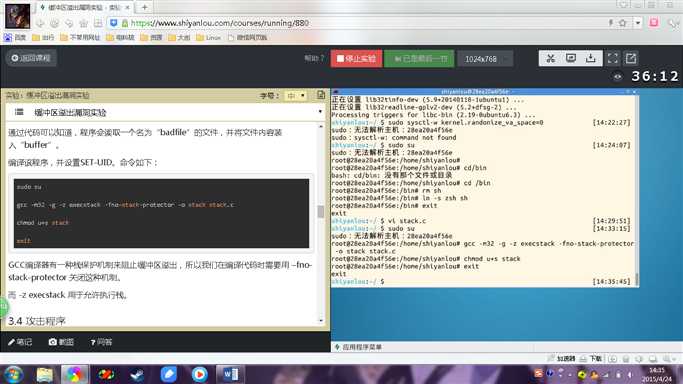Open the Notes tab with the pencil icon
683x384 pixels.
(20, 342)
